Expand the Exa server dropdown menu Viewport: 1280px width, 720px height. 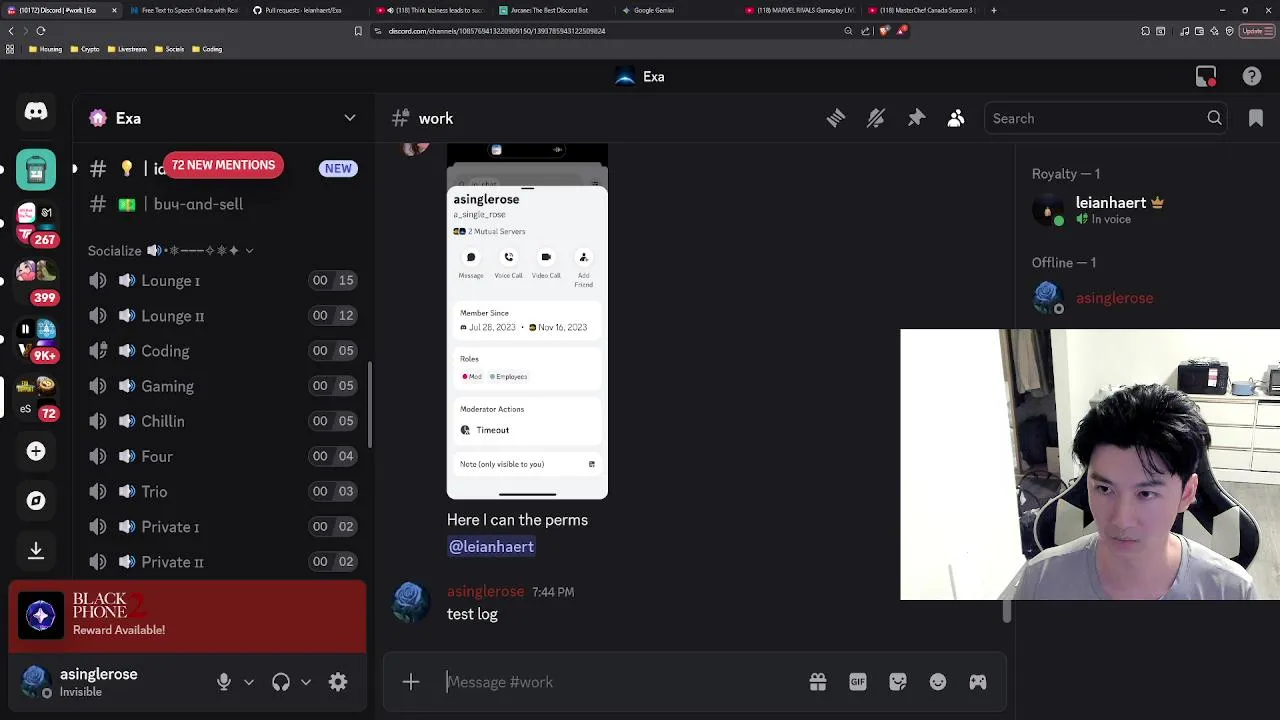pos(350,118)
